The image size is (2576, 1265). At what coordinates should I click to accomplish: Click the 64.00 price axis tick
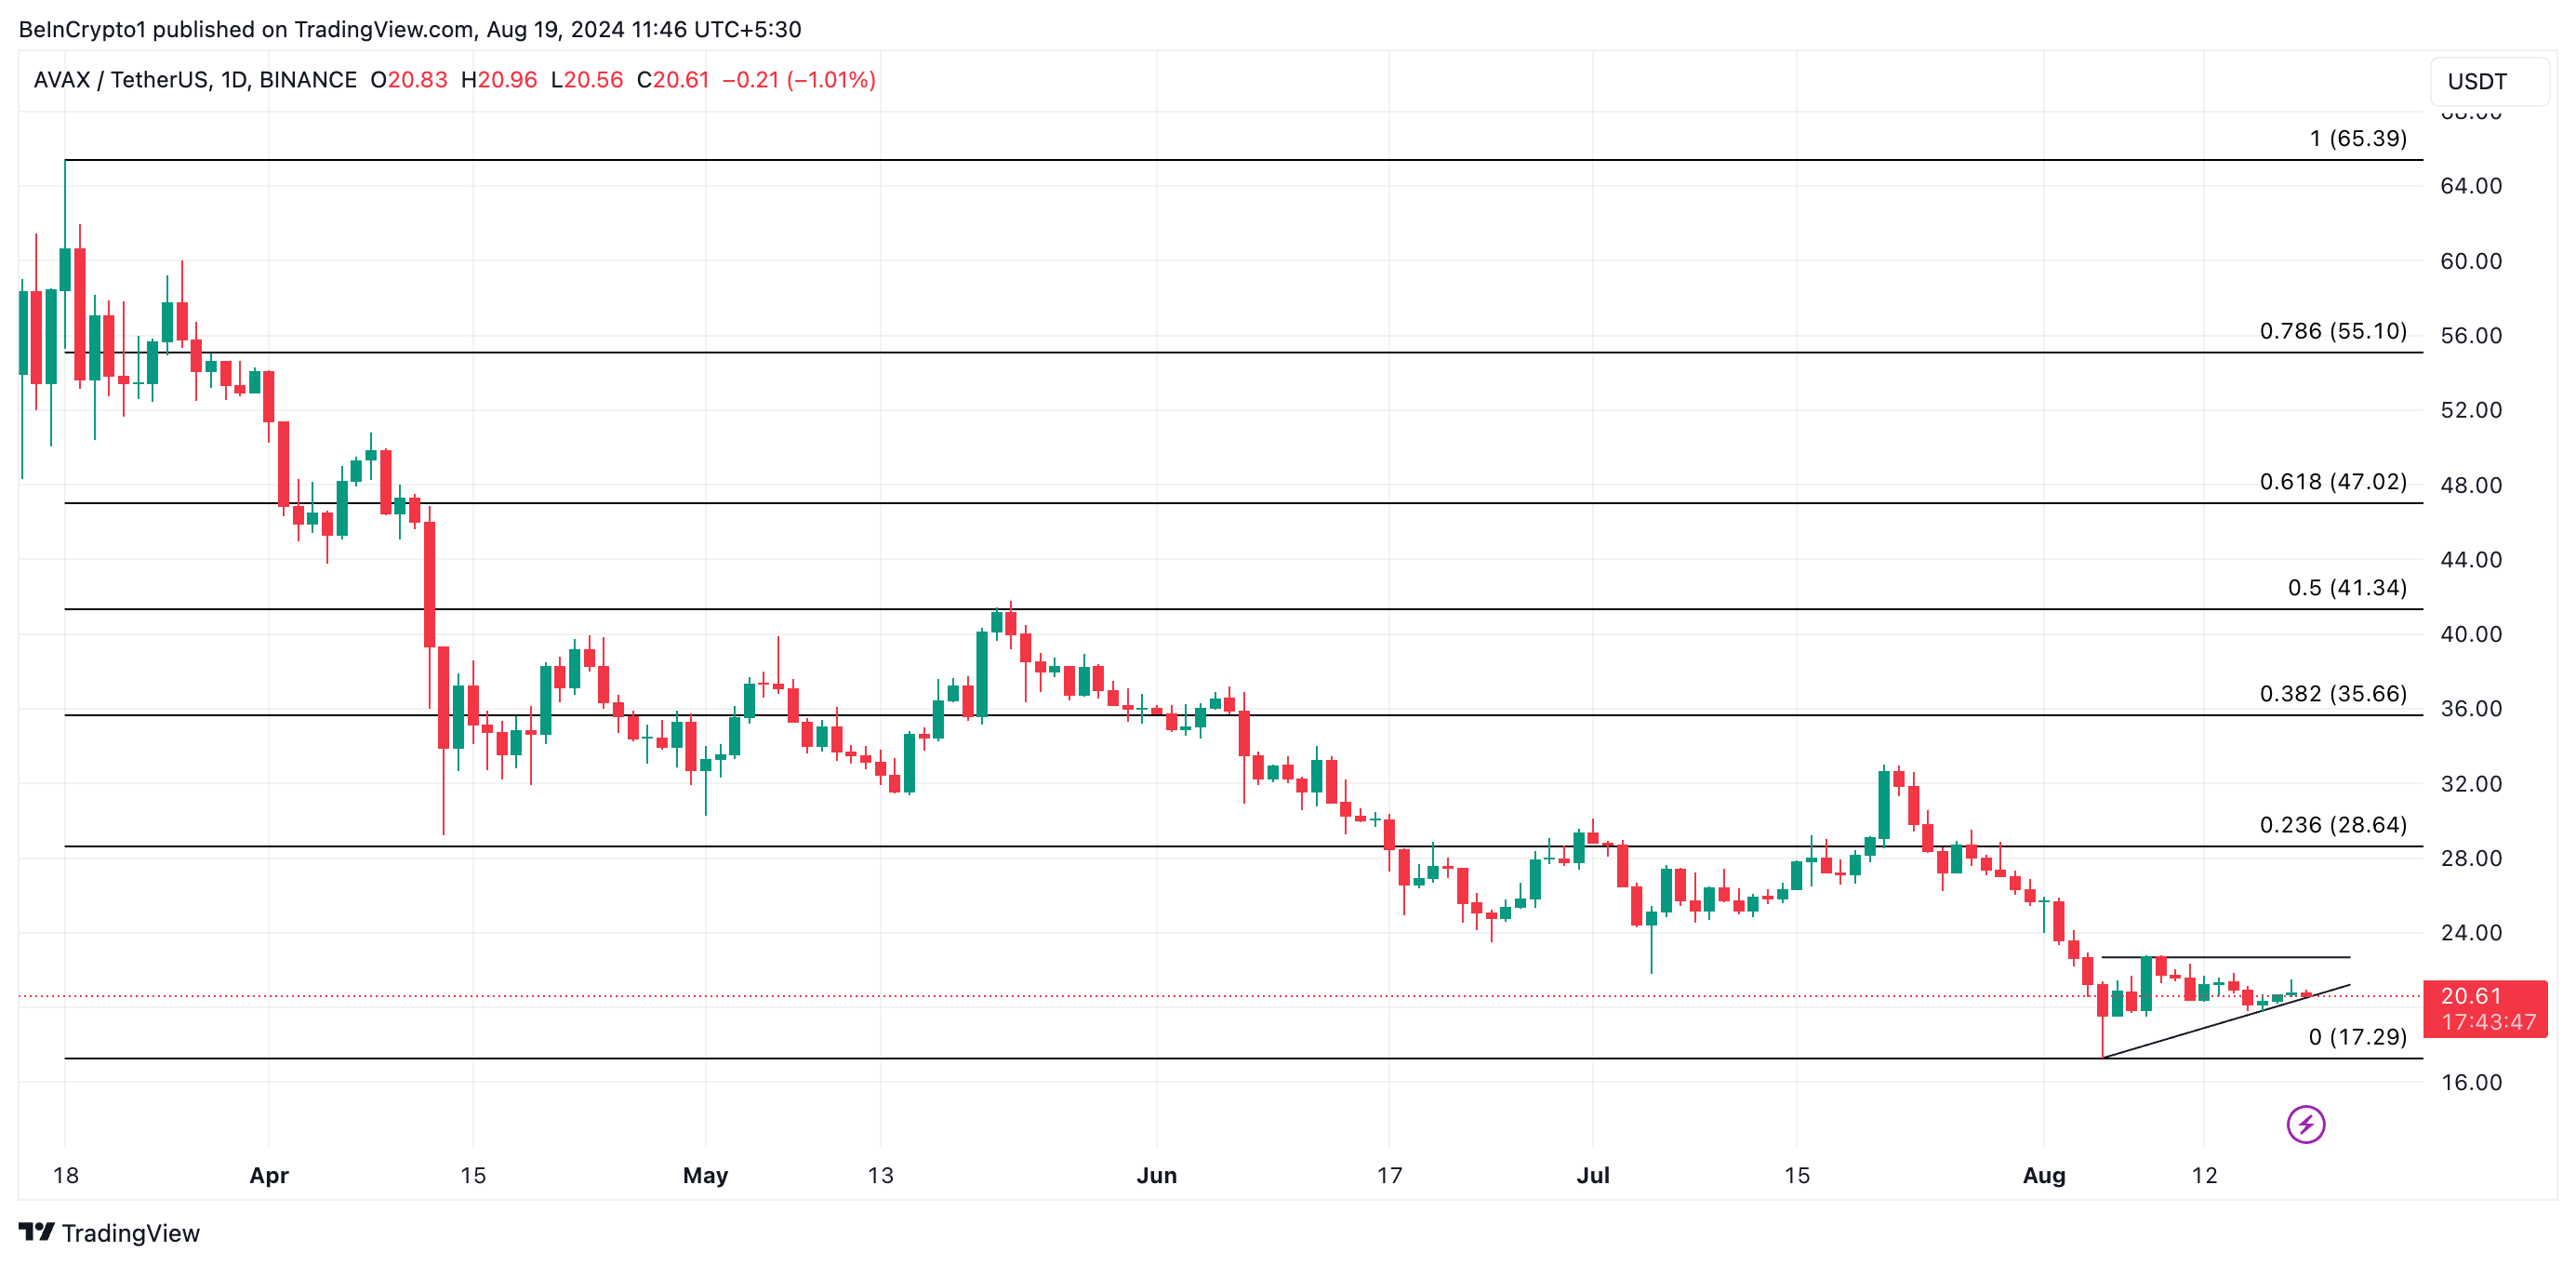[x=2470, y=186]
